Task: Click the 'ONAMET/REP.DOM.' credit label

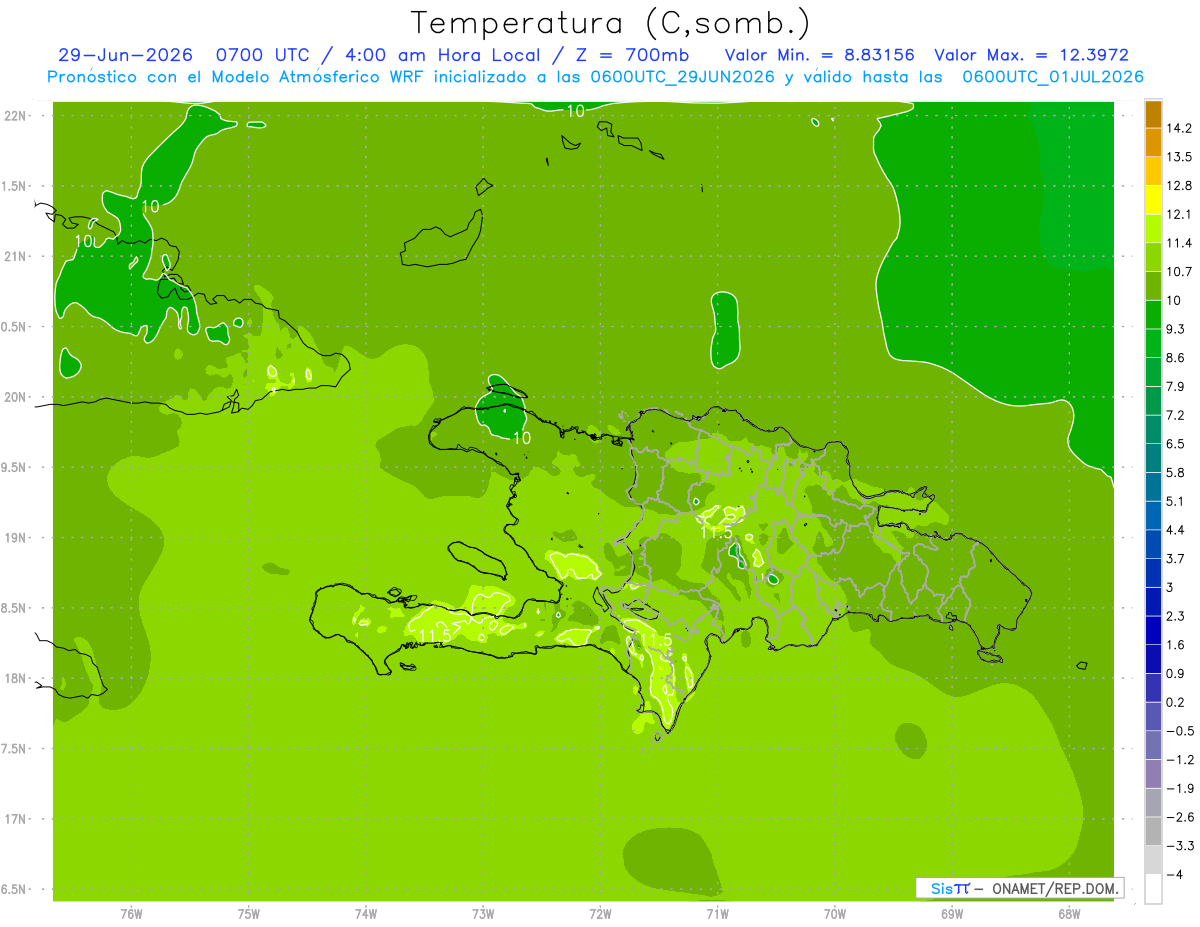Action: pyautogui.click(x=1055, y=888)
